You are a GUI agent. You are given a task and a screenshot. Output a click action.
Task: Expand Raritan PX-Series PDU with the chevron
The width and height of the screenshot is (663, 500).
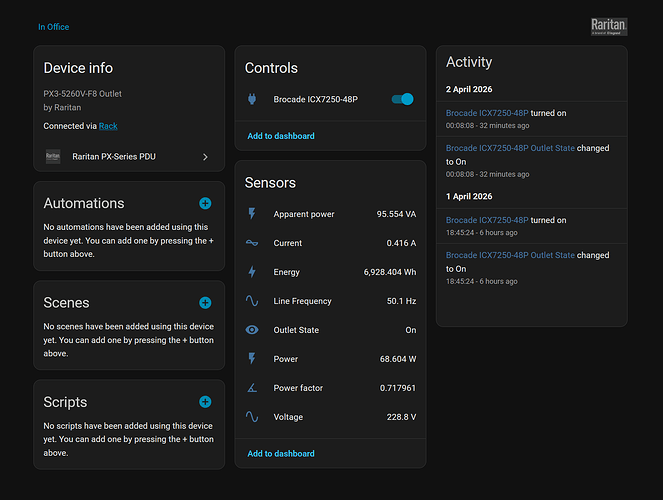pyautogui.click(x=205, y=157)
